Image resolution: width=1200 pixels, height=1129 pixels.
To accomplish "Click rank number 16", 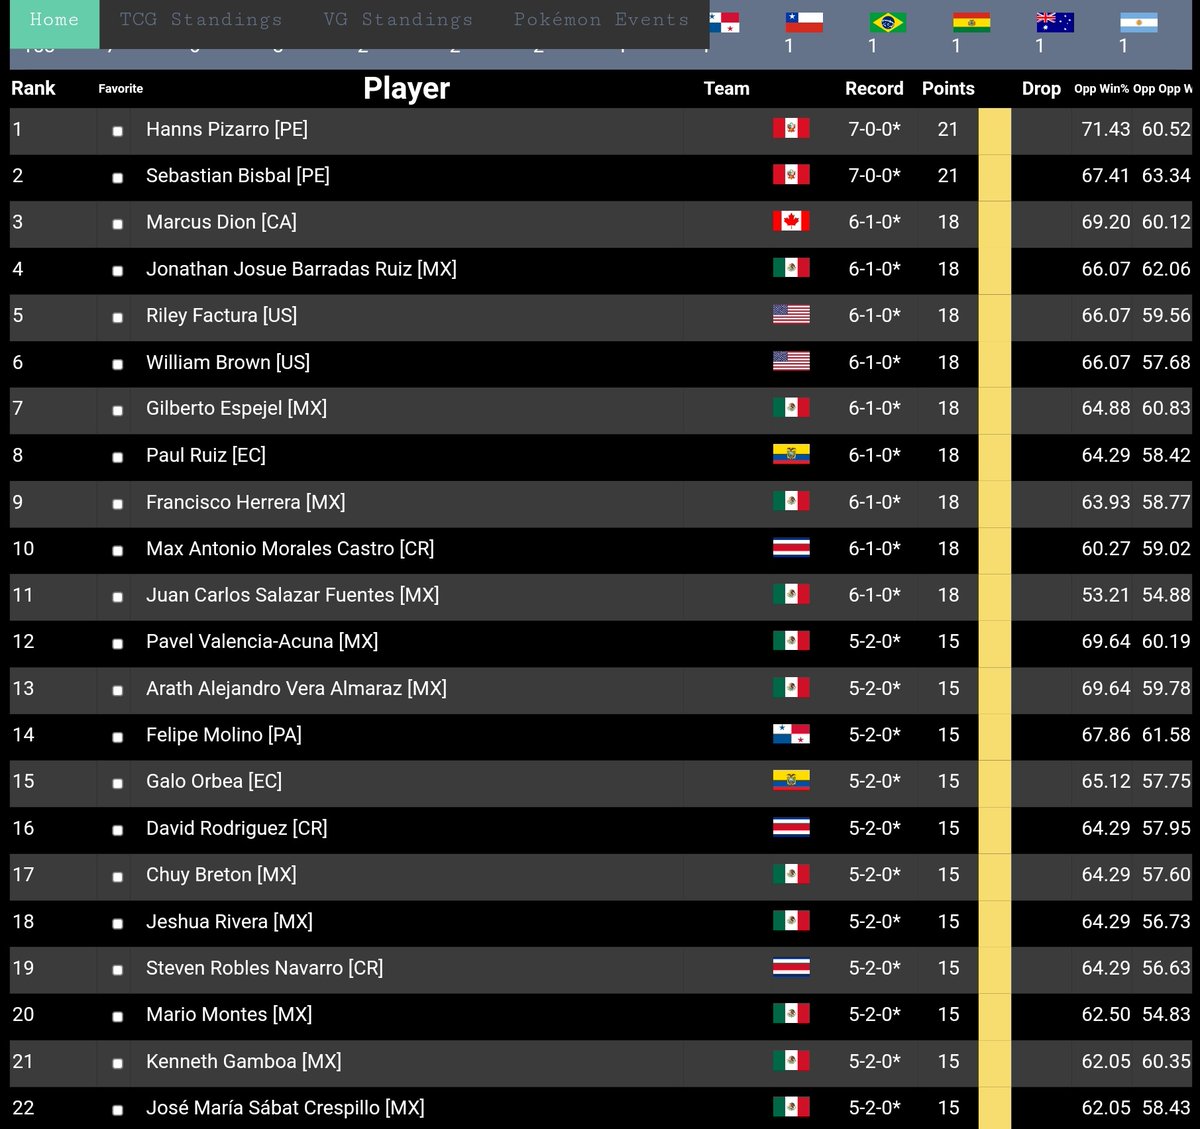I will (23, 828).
